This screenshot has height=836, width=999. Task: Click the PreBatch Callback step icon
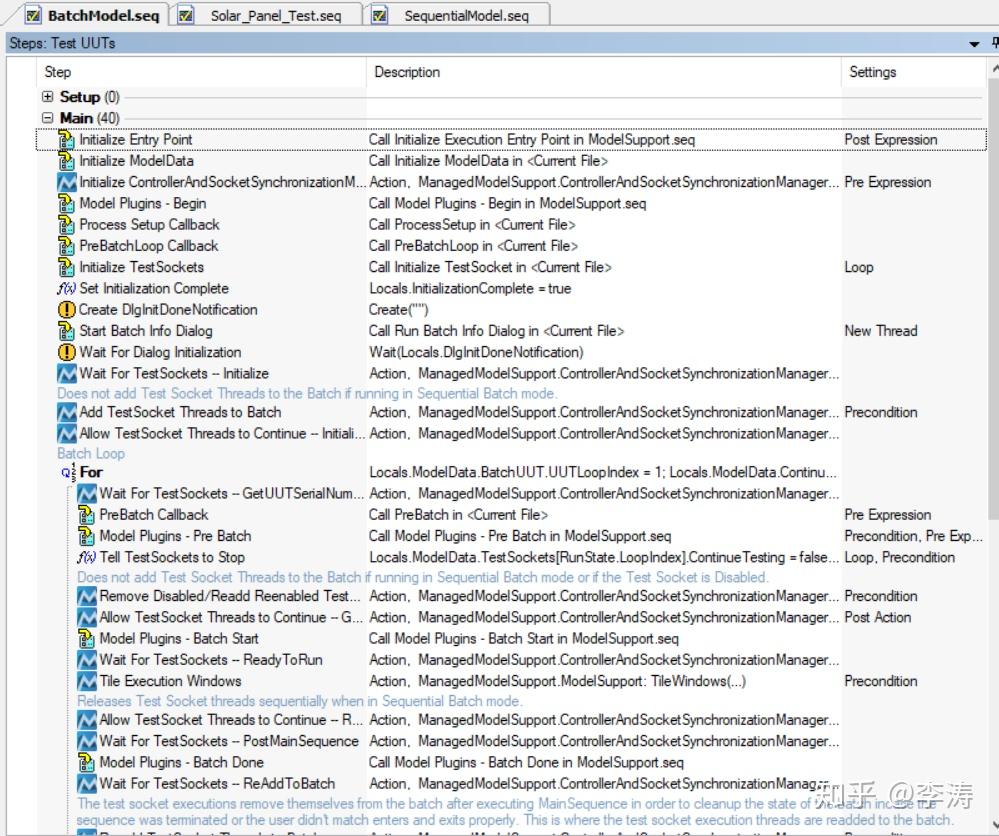(87, 515)
